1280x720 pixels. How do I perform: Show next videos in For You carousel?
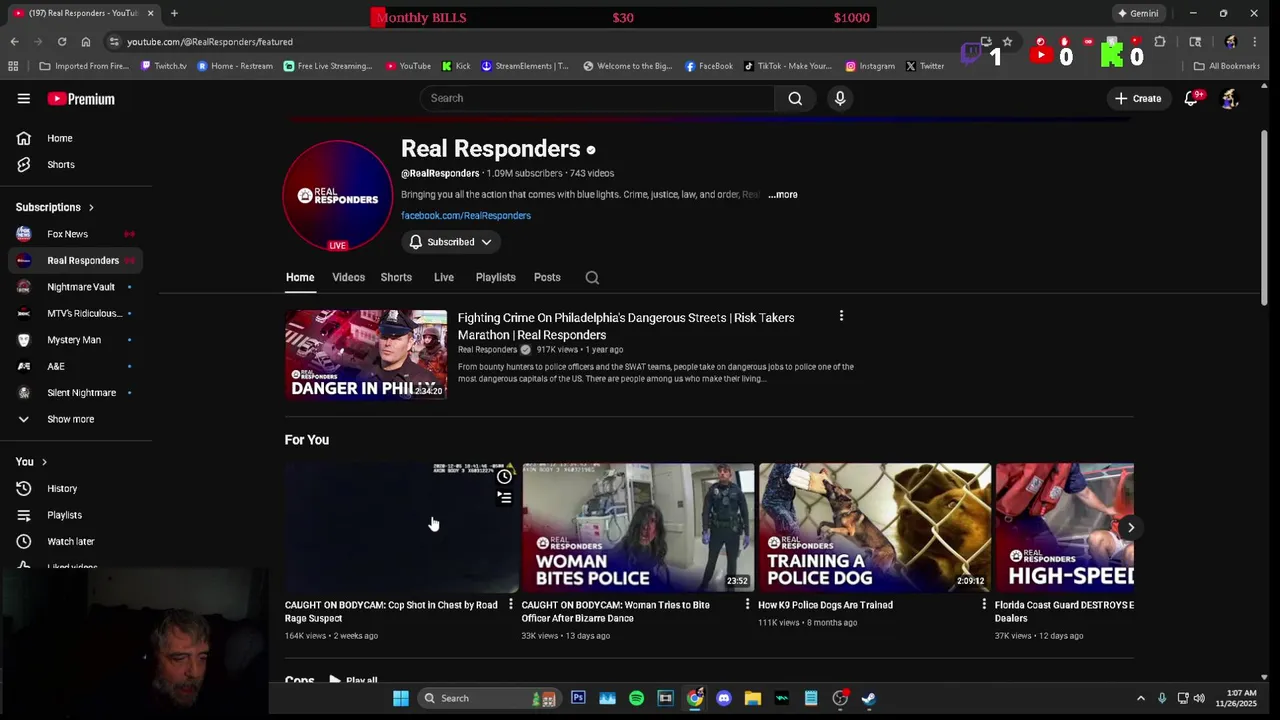tap(1131, 527)
